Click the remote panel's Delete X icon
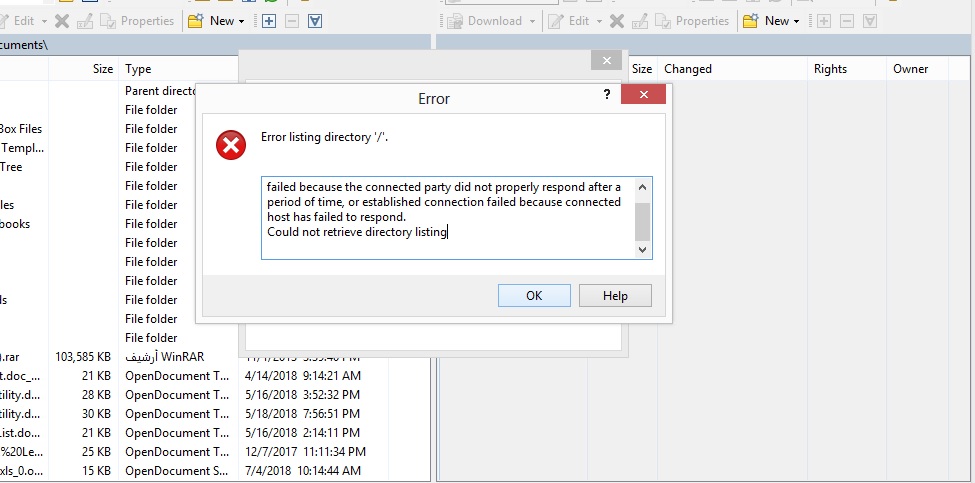The image size is (975, 483). click(617, 21)
